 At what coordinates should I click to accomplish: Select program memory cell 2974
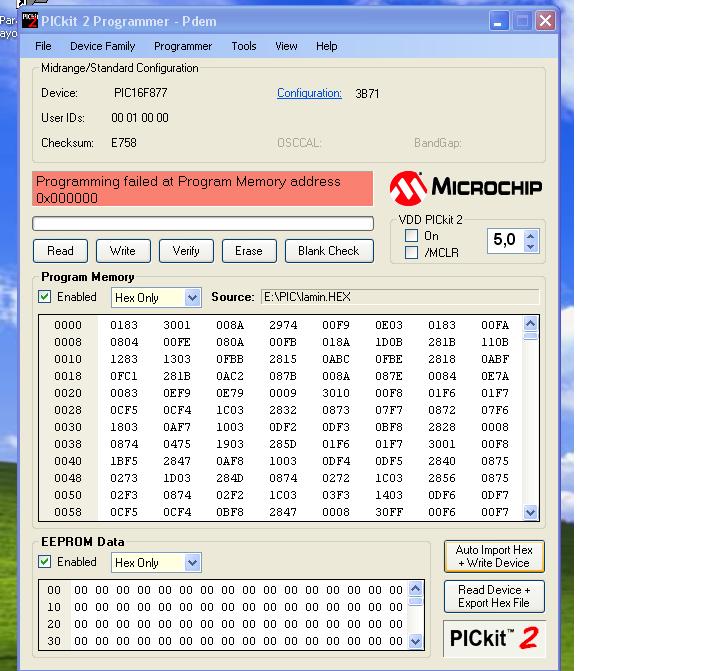tap(283, 325)
